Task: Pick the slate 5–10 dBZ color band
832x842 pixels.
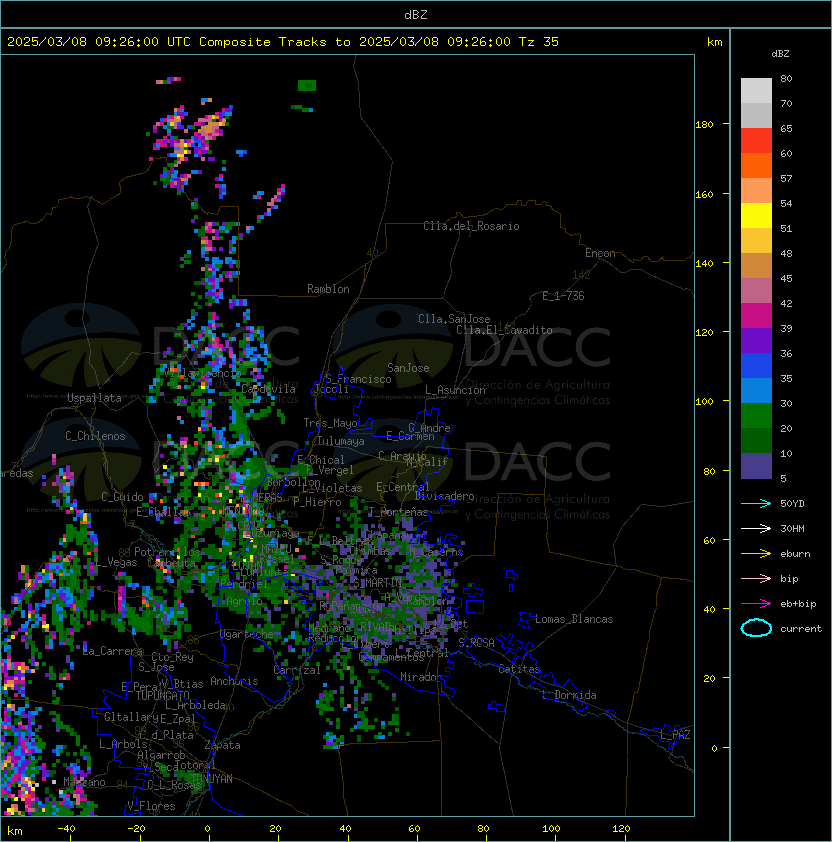Action: 756,466
